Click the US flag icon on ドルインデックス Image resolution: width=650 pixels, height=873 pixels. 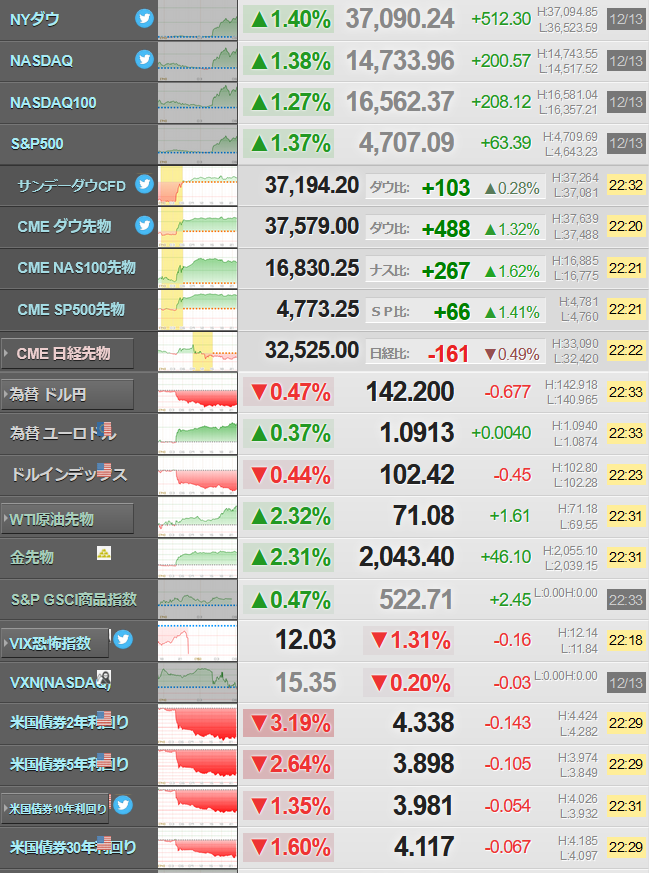point(104,470)
